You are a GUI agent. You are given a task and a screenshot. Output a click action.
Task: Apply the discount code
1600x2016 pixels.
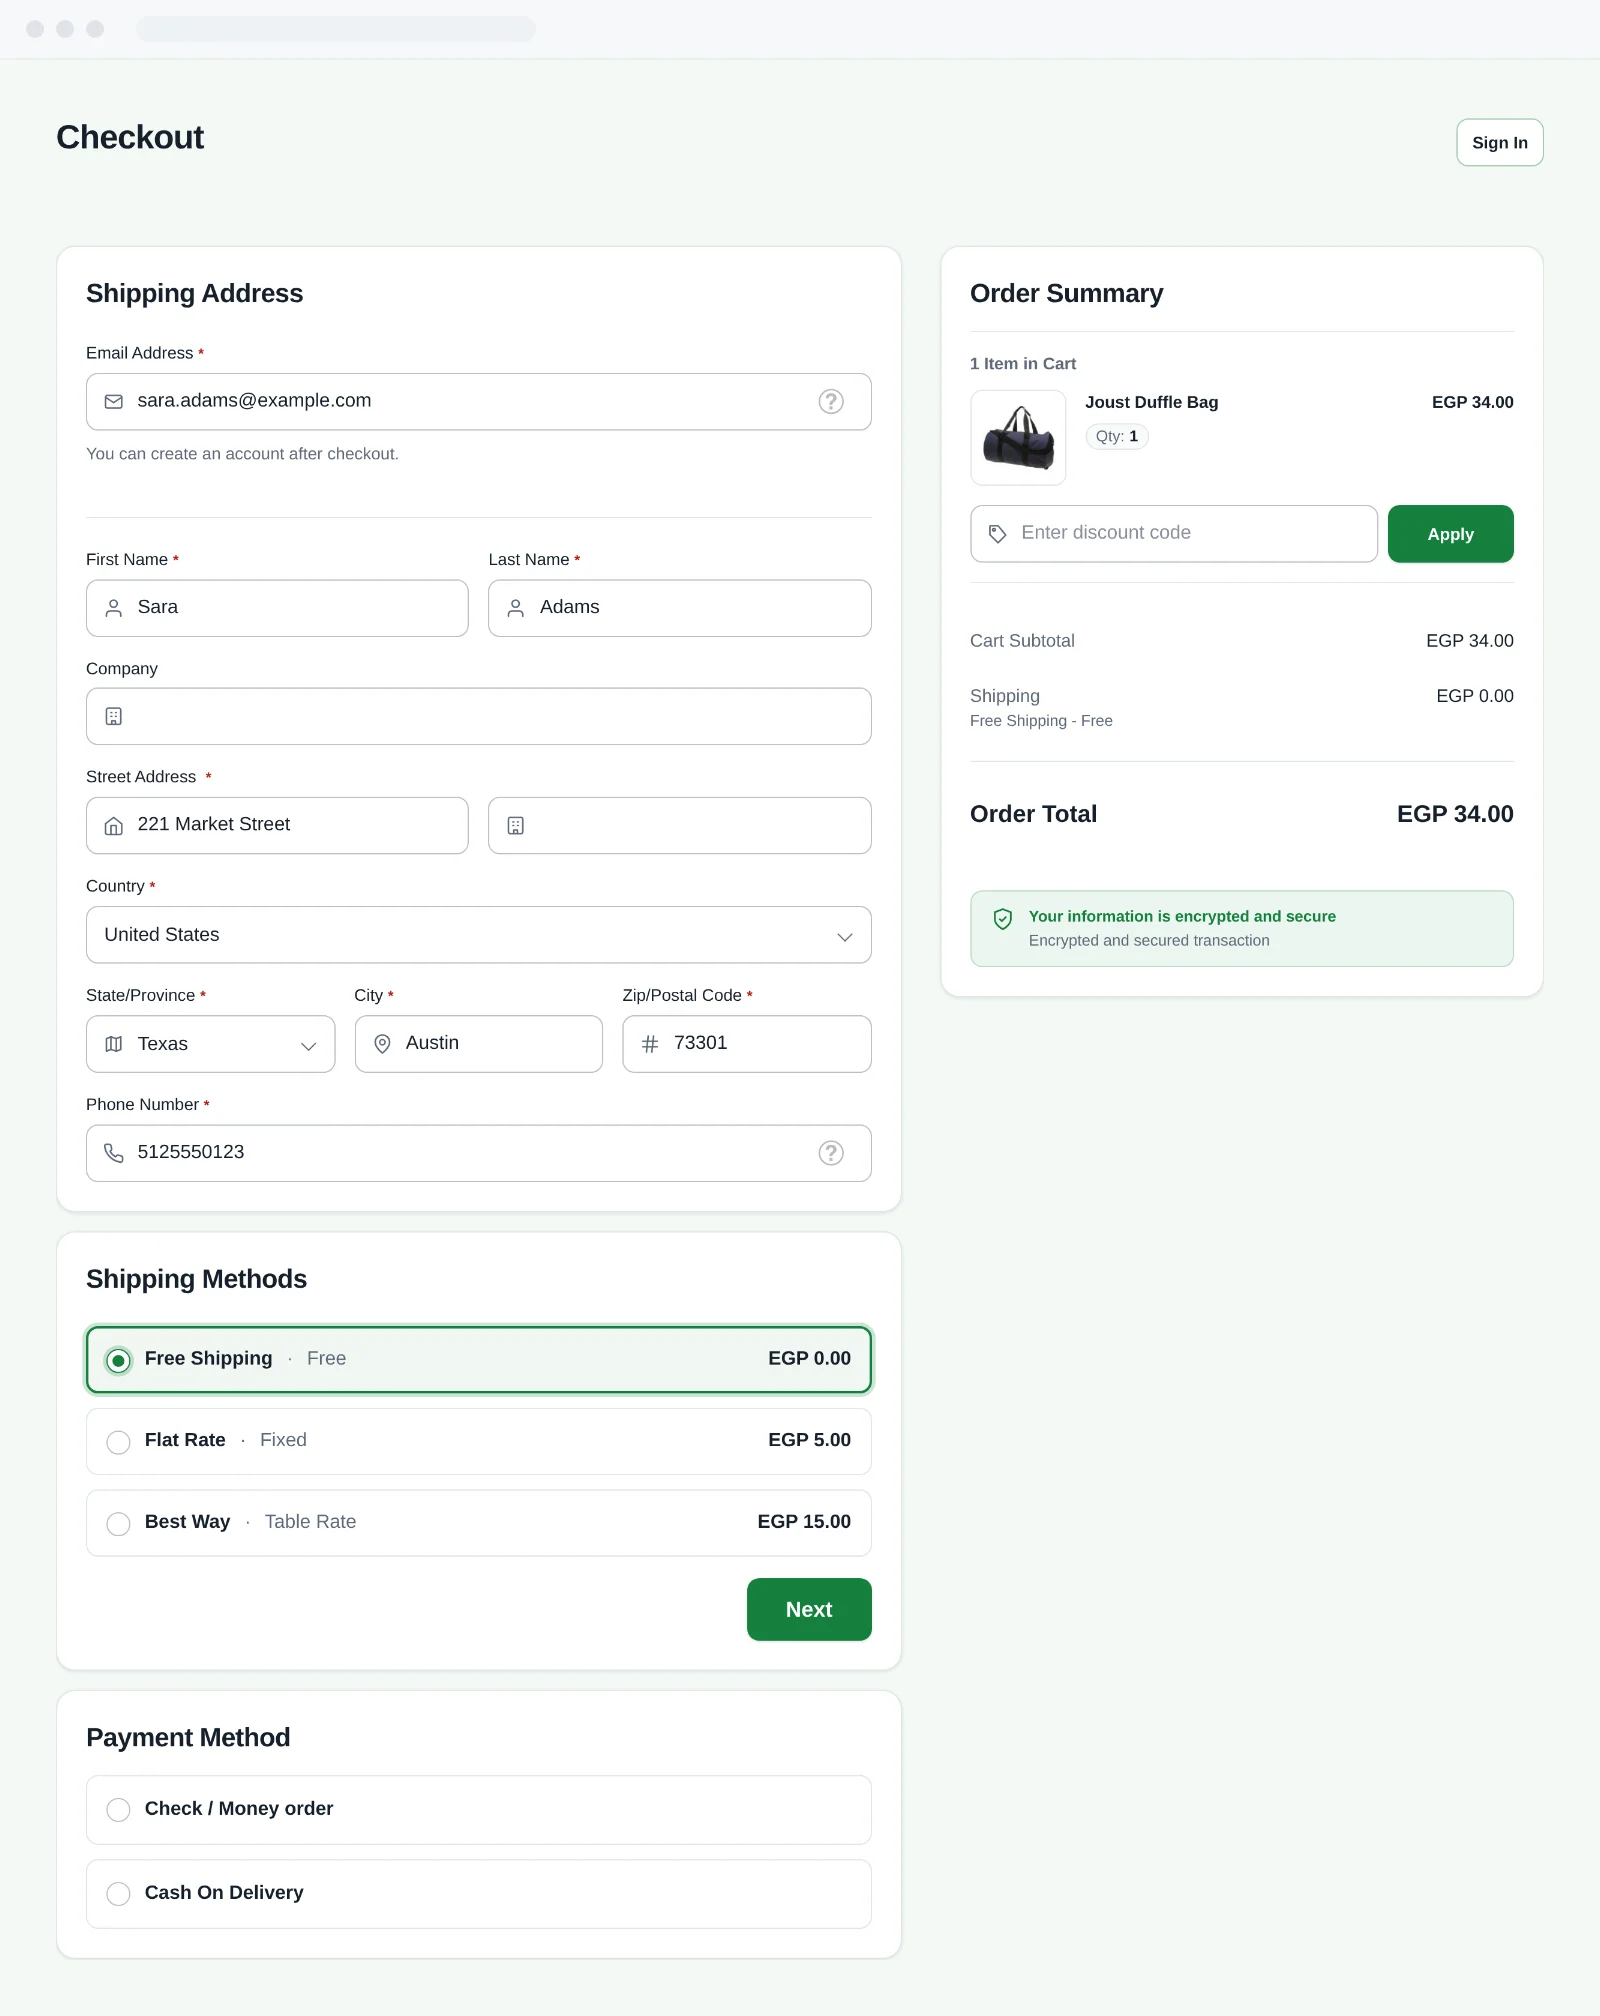(x=1451, y=534)
